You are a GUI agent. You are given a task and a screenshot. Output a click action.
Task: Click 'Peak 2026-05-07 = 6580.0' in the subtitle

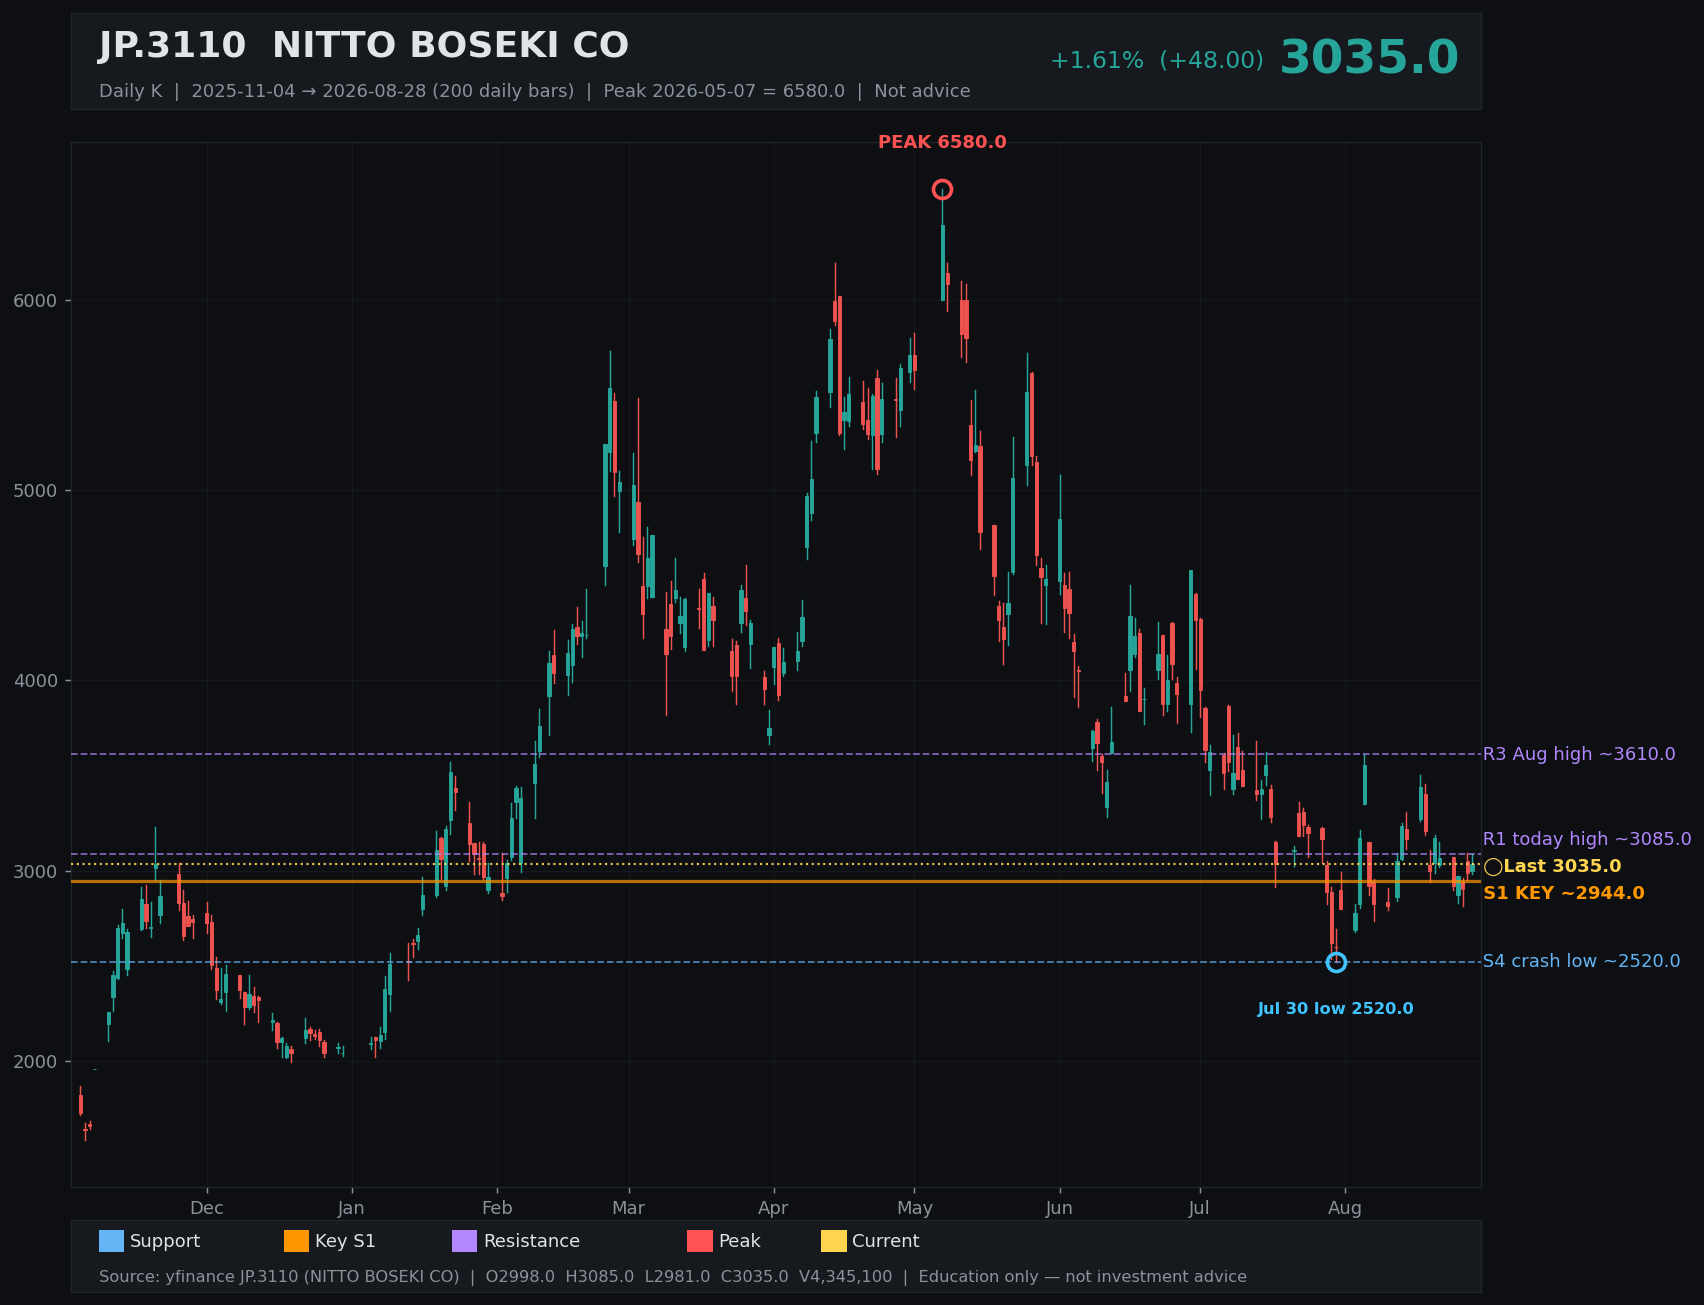point(724,91)
